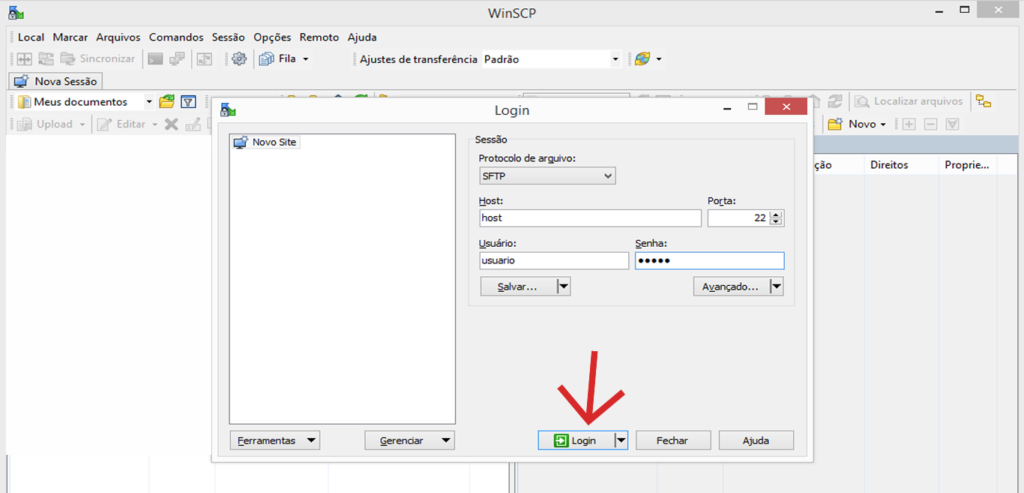This screenshot has width=1024, height=493.
Task: Click the Fila queue icon
Action: (266, 59)
